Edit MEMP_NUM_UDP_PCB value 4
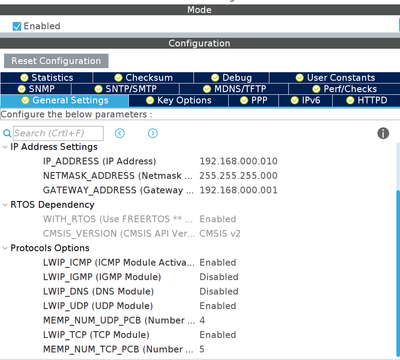The width and height of the screenshot is (400, 360). (202, 320)
